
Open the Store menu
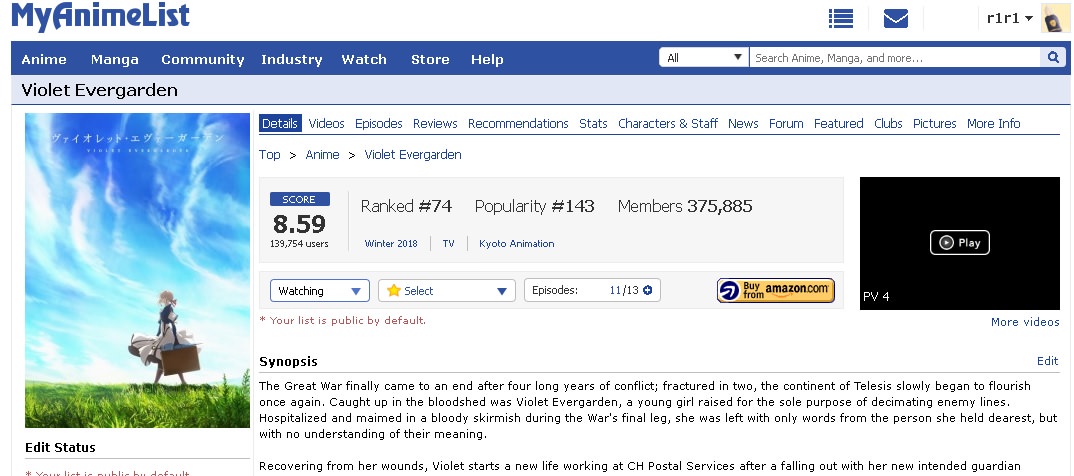pyautogui.click(x=430, y=60)
